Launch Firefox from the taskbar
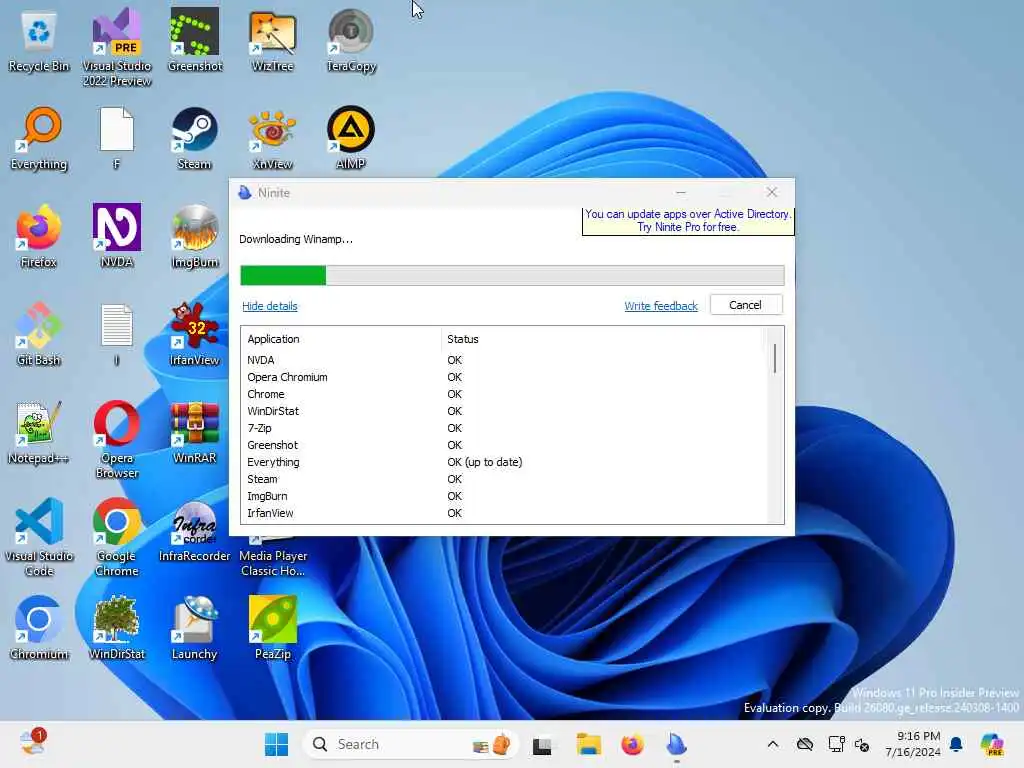The image size is (1024, 768). [632, 744]
